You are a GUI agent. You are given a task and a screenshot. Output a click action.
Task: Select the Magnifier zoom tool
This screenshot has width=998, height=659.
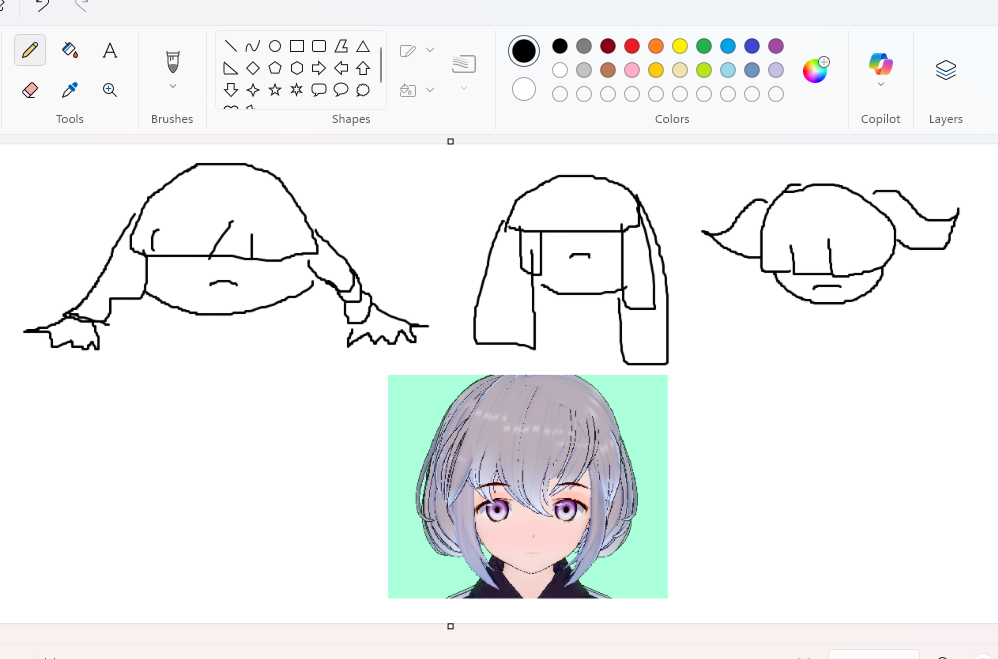coord(109,90)
